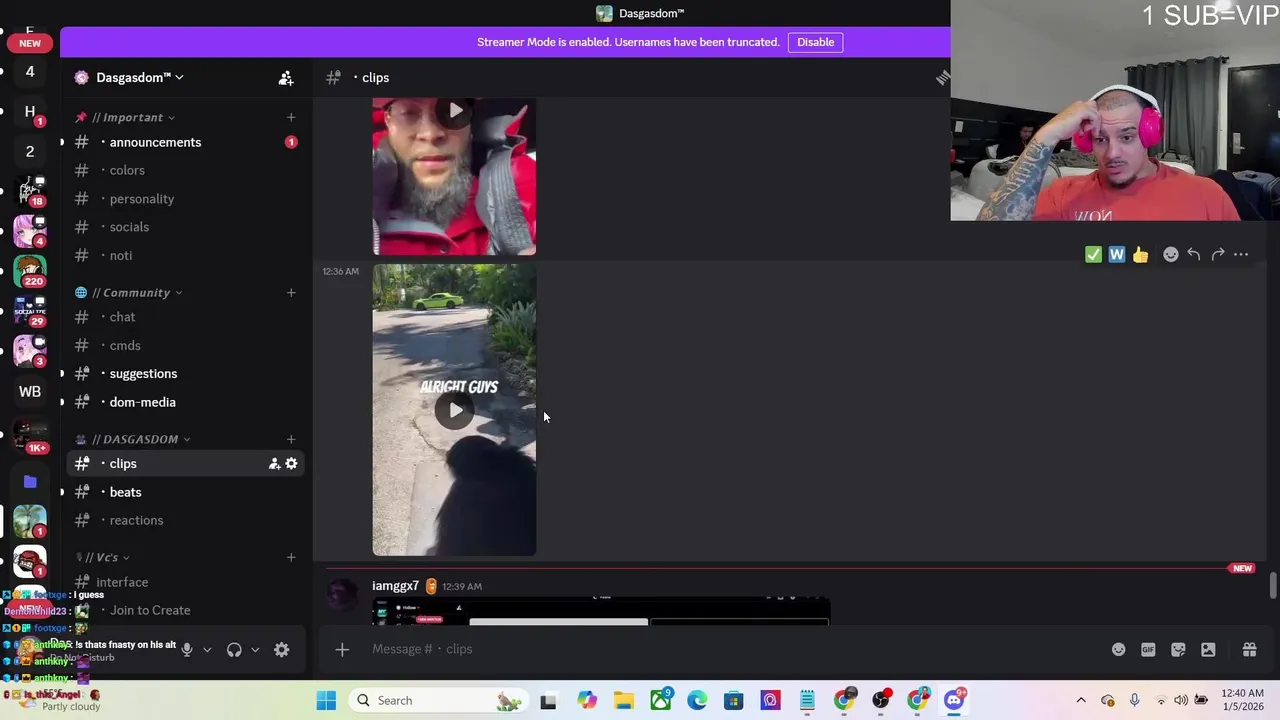Add thumbs up reaction to message
The image size is (1280, 720).
click(1141, 255)
